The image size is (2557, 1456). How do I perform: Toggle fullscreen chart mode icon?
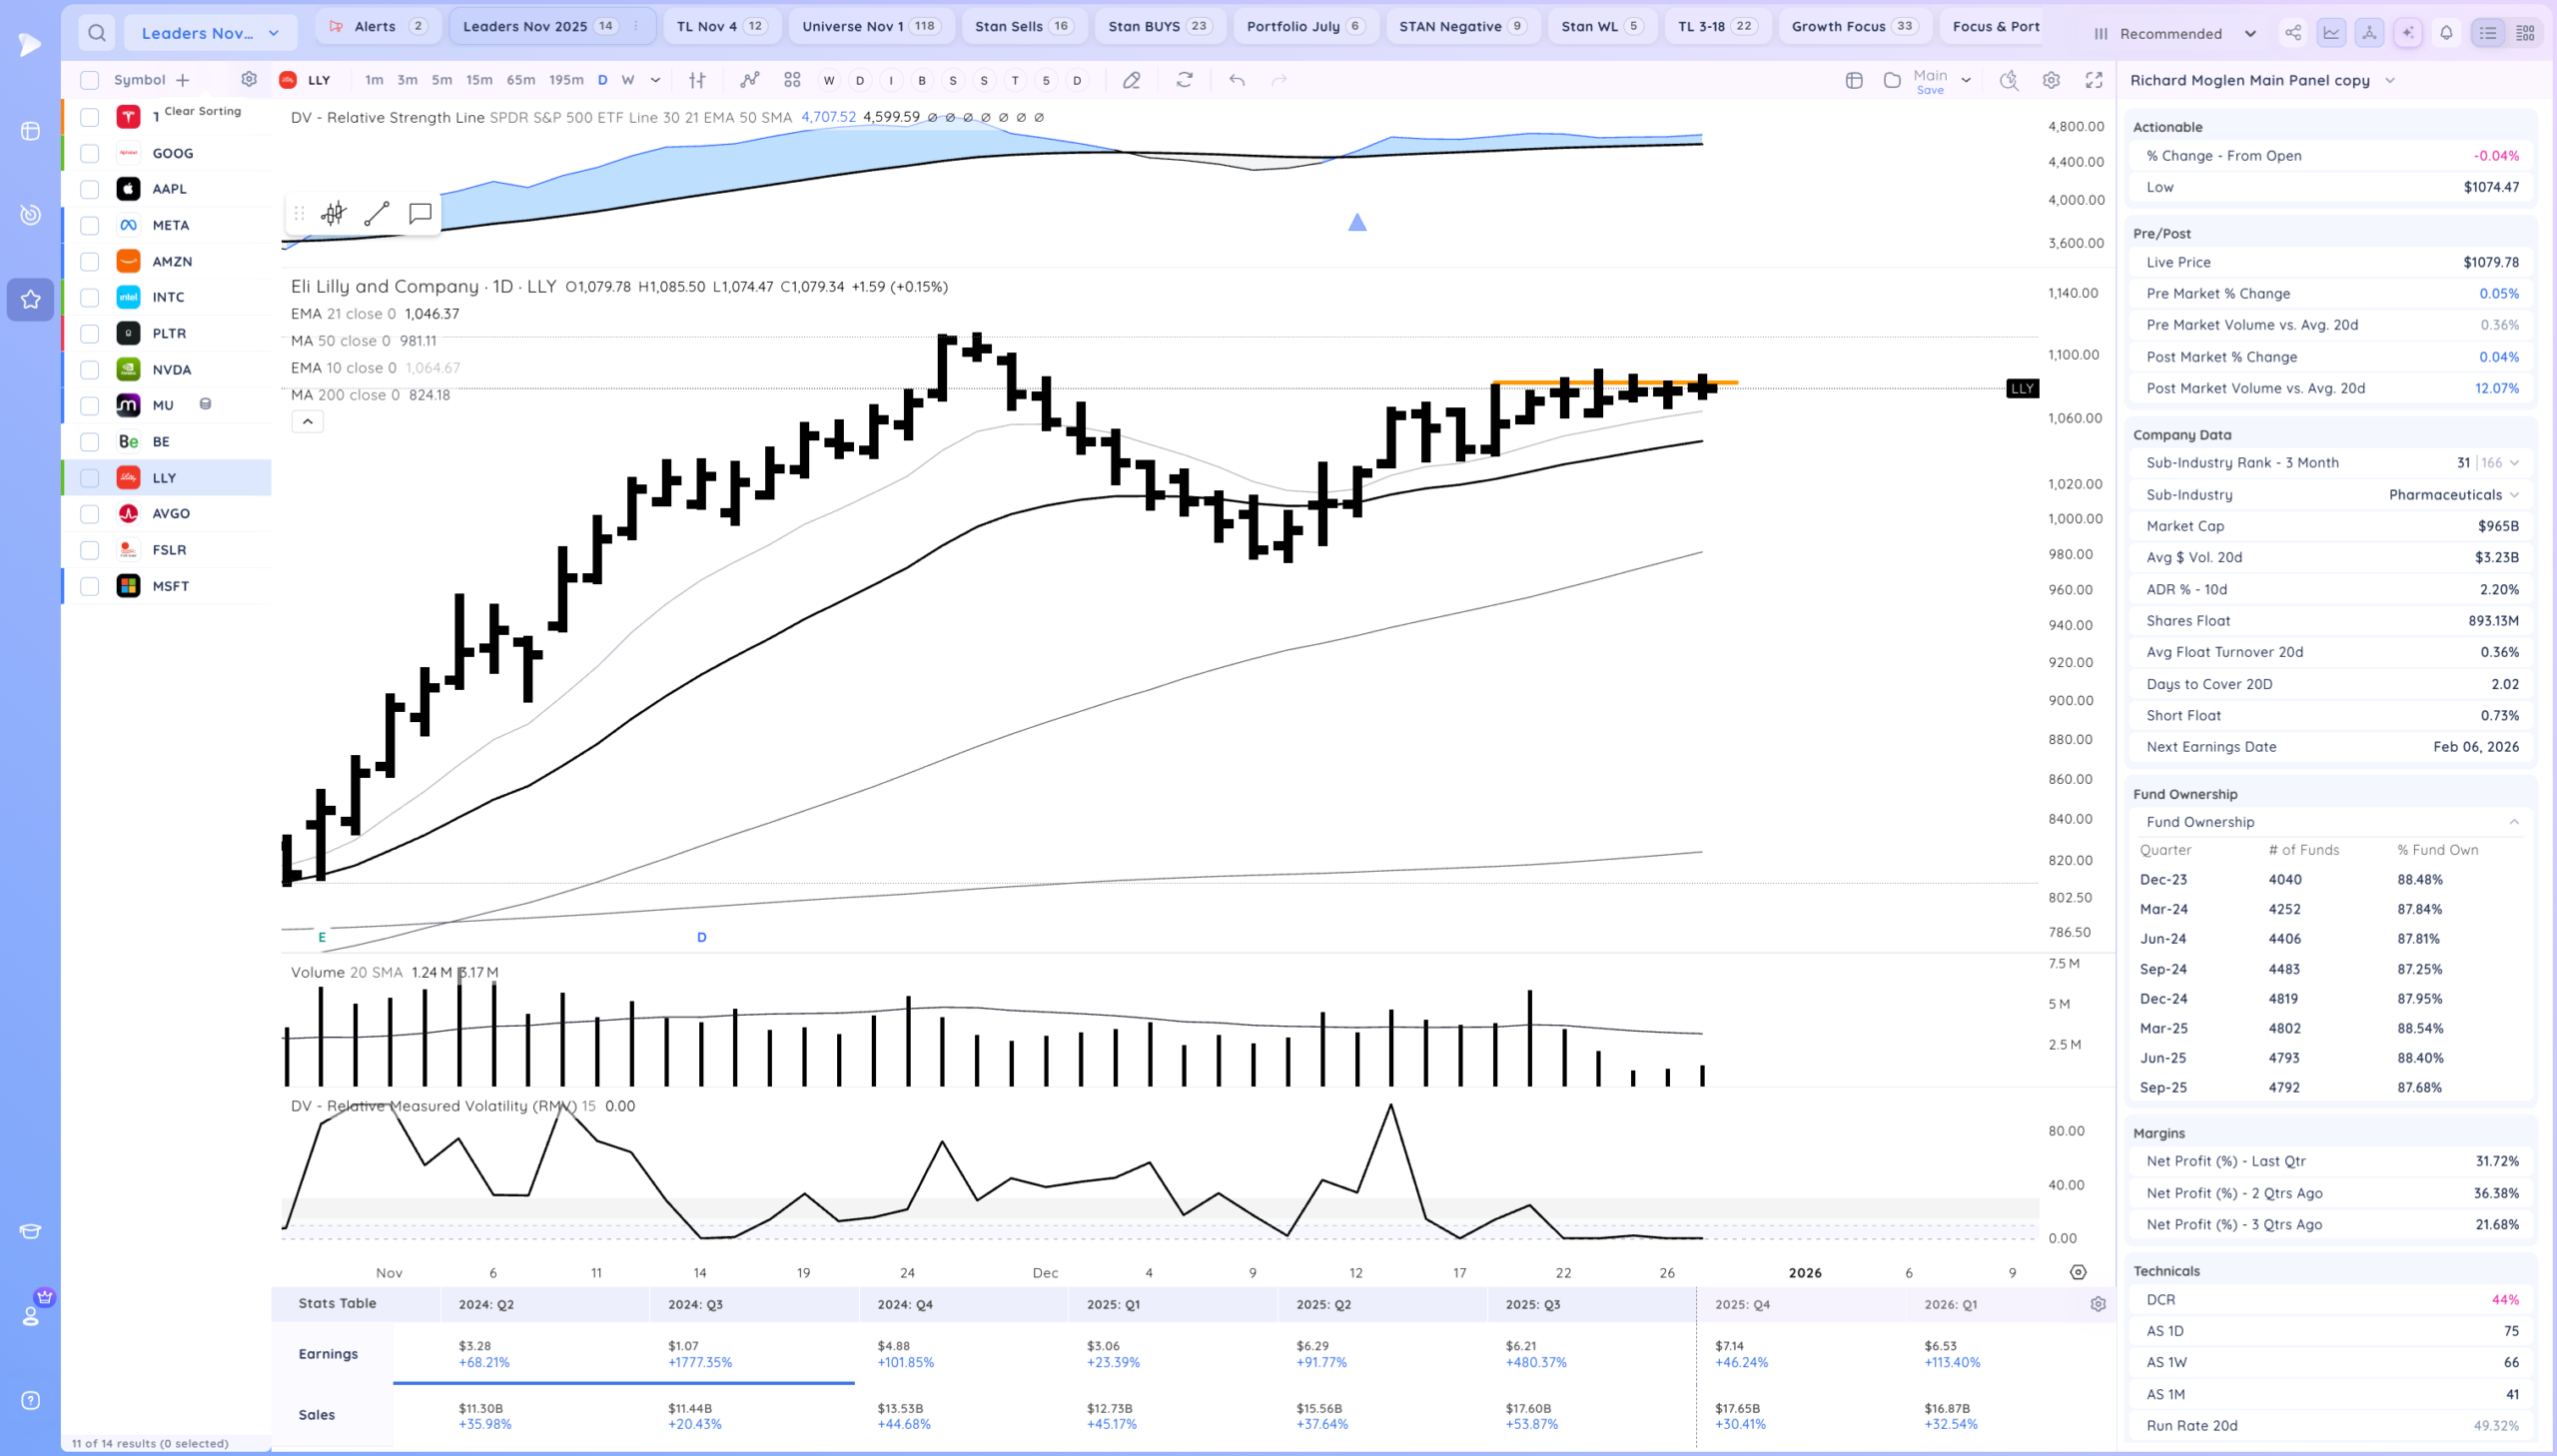coord(2093,80)
